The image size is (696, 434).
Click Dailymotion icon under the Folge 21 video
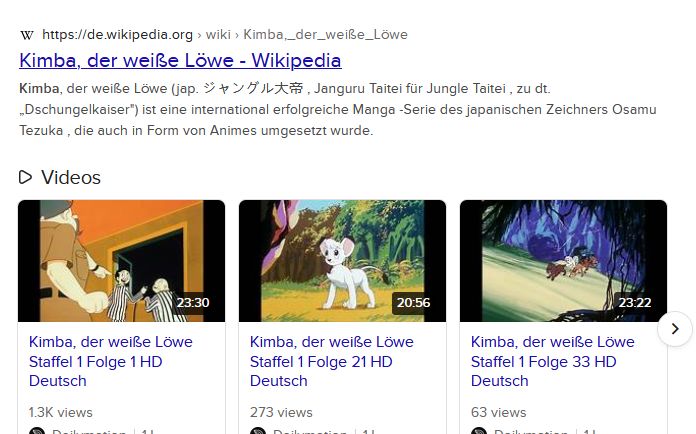(258, 431)
